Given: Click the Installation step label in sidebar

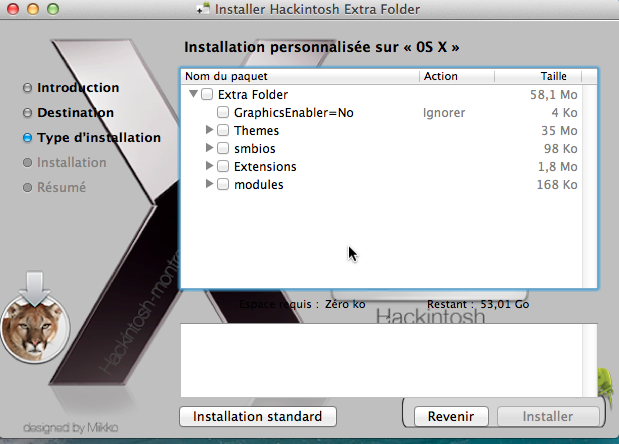Looking at the screenshot, I should click(71, 163).
